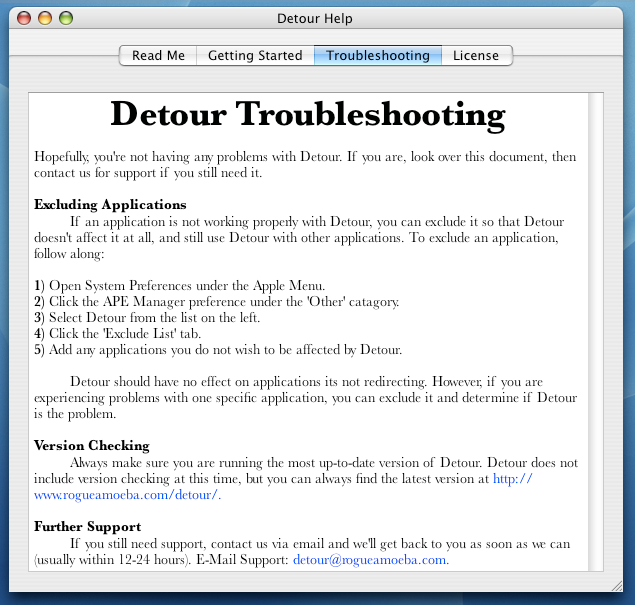The image size is (635, 605).
Task: Show the License tab
Action: [477, 55]
